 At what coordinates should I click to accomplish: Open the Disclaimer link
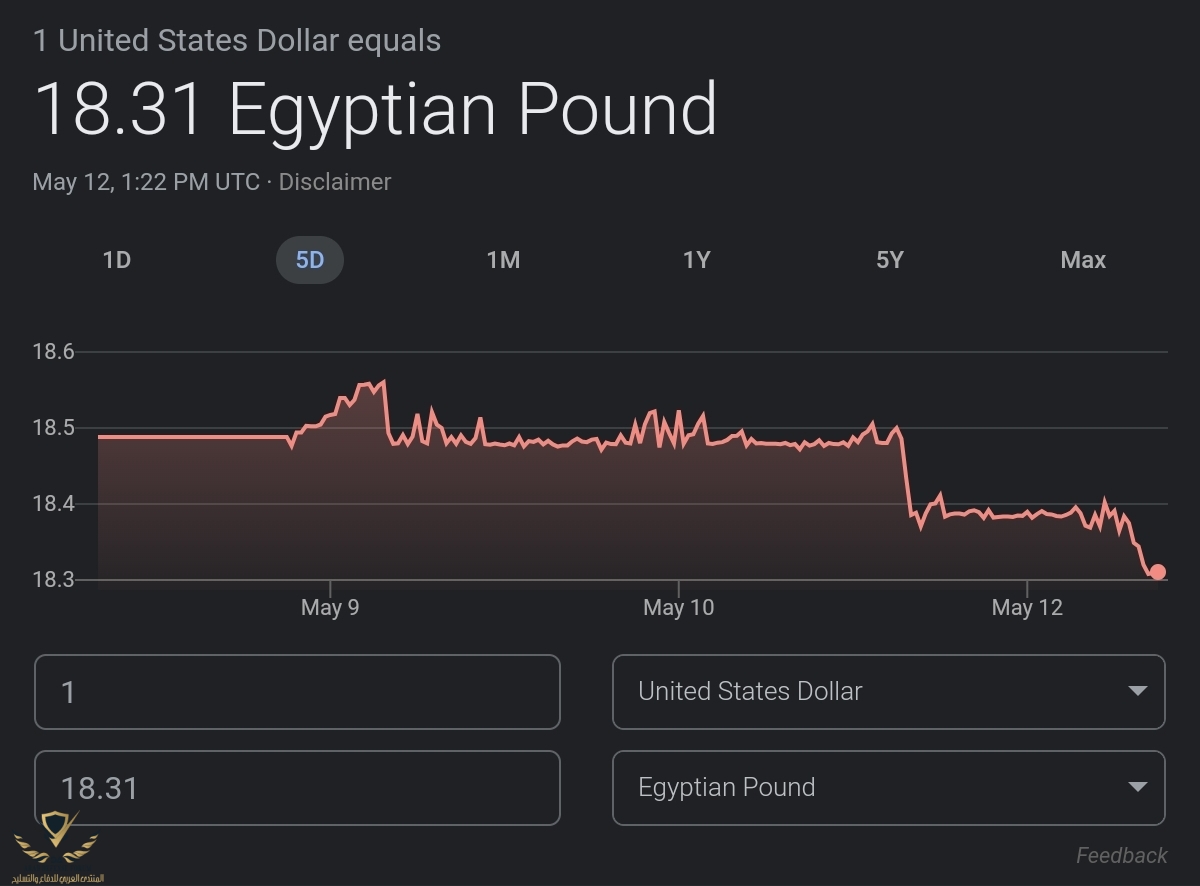click(x=335, y=182)
